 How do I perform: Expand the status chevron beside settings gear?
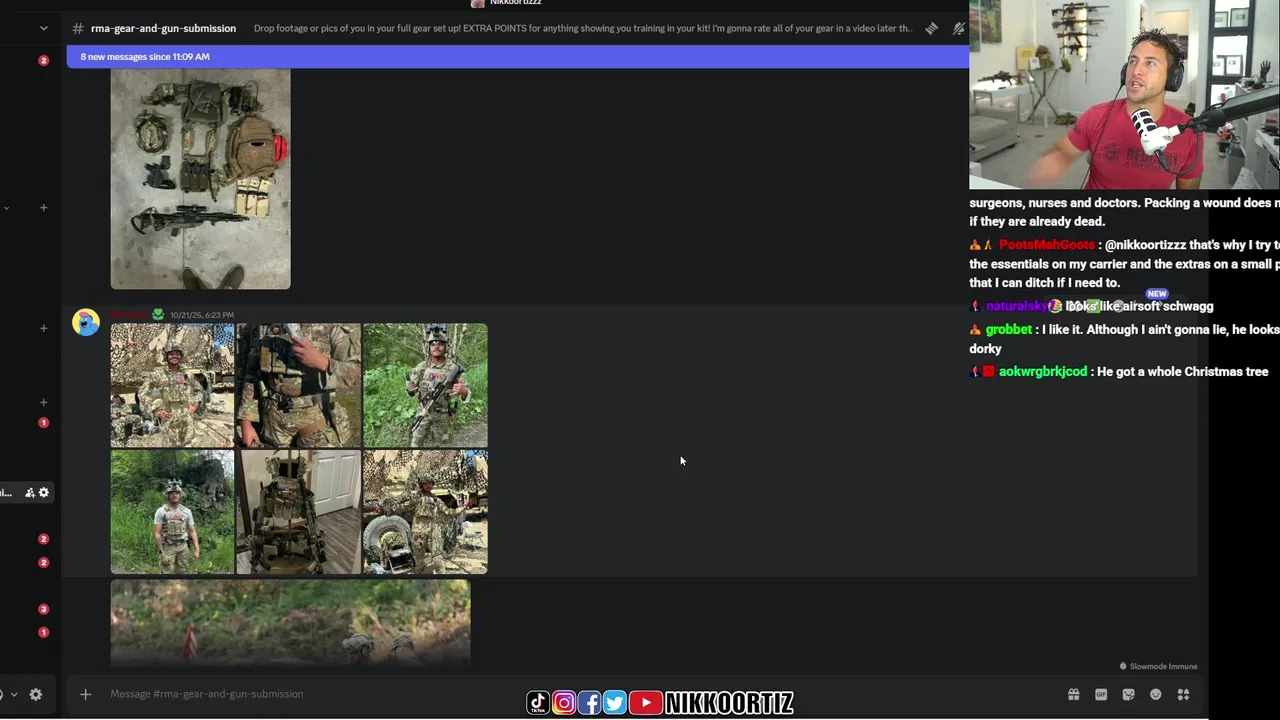point(13,694)
